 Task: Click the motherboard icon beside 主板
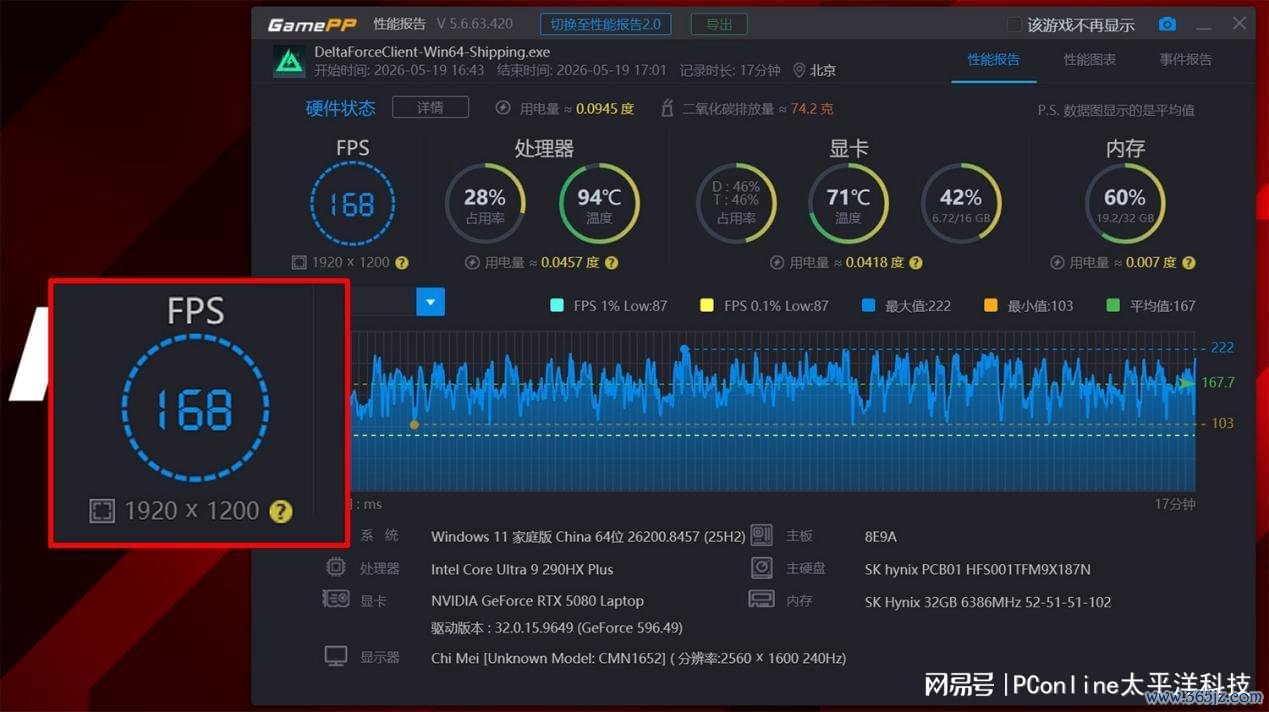(x=761, y=536)
